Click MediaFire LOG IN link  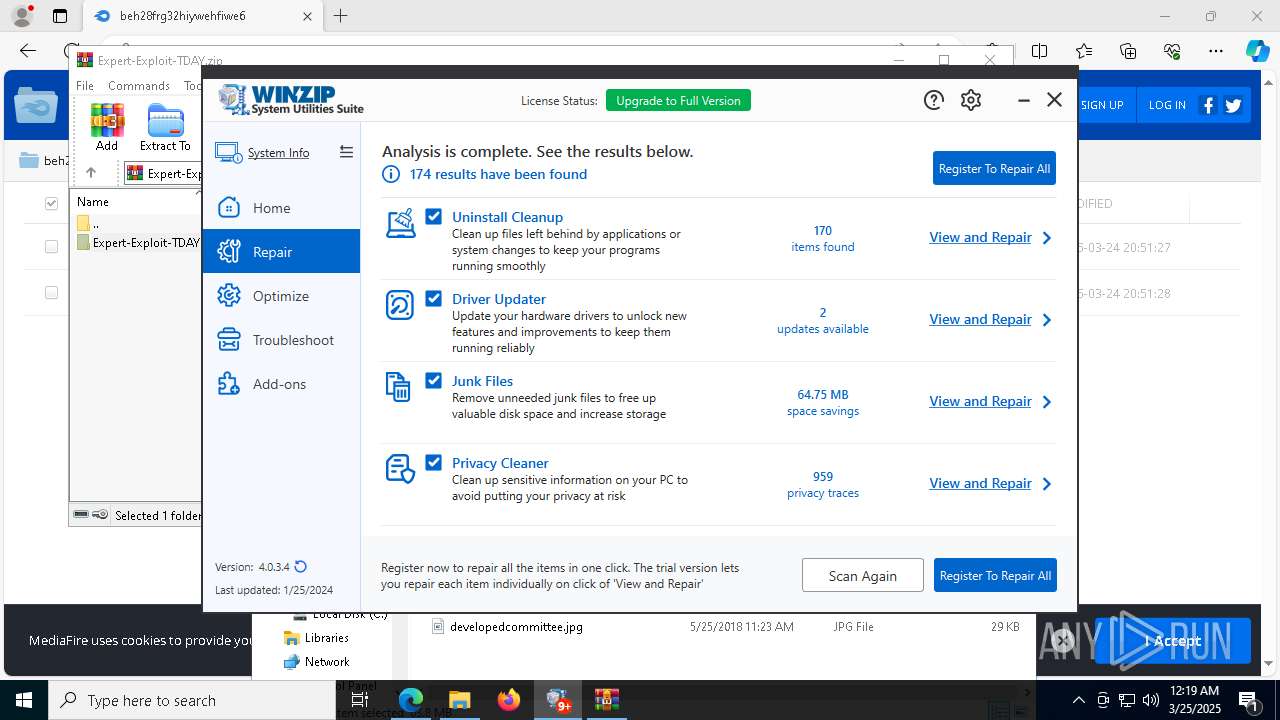[1167, 105]
